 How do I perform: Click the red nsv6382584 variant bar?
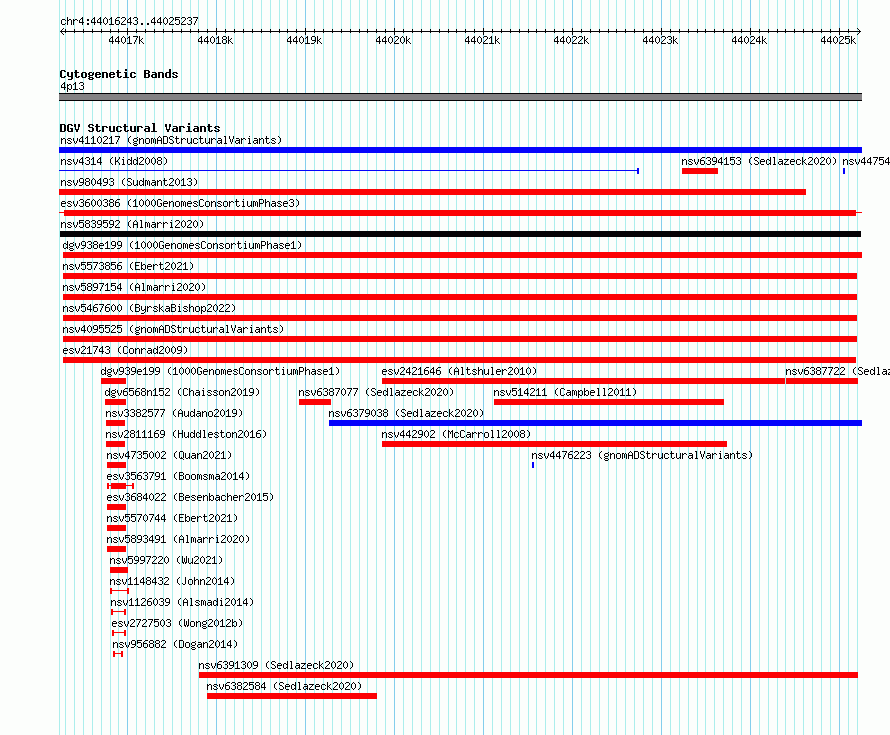292,696
